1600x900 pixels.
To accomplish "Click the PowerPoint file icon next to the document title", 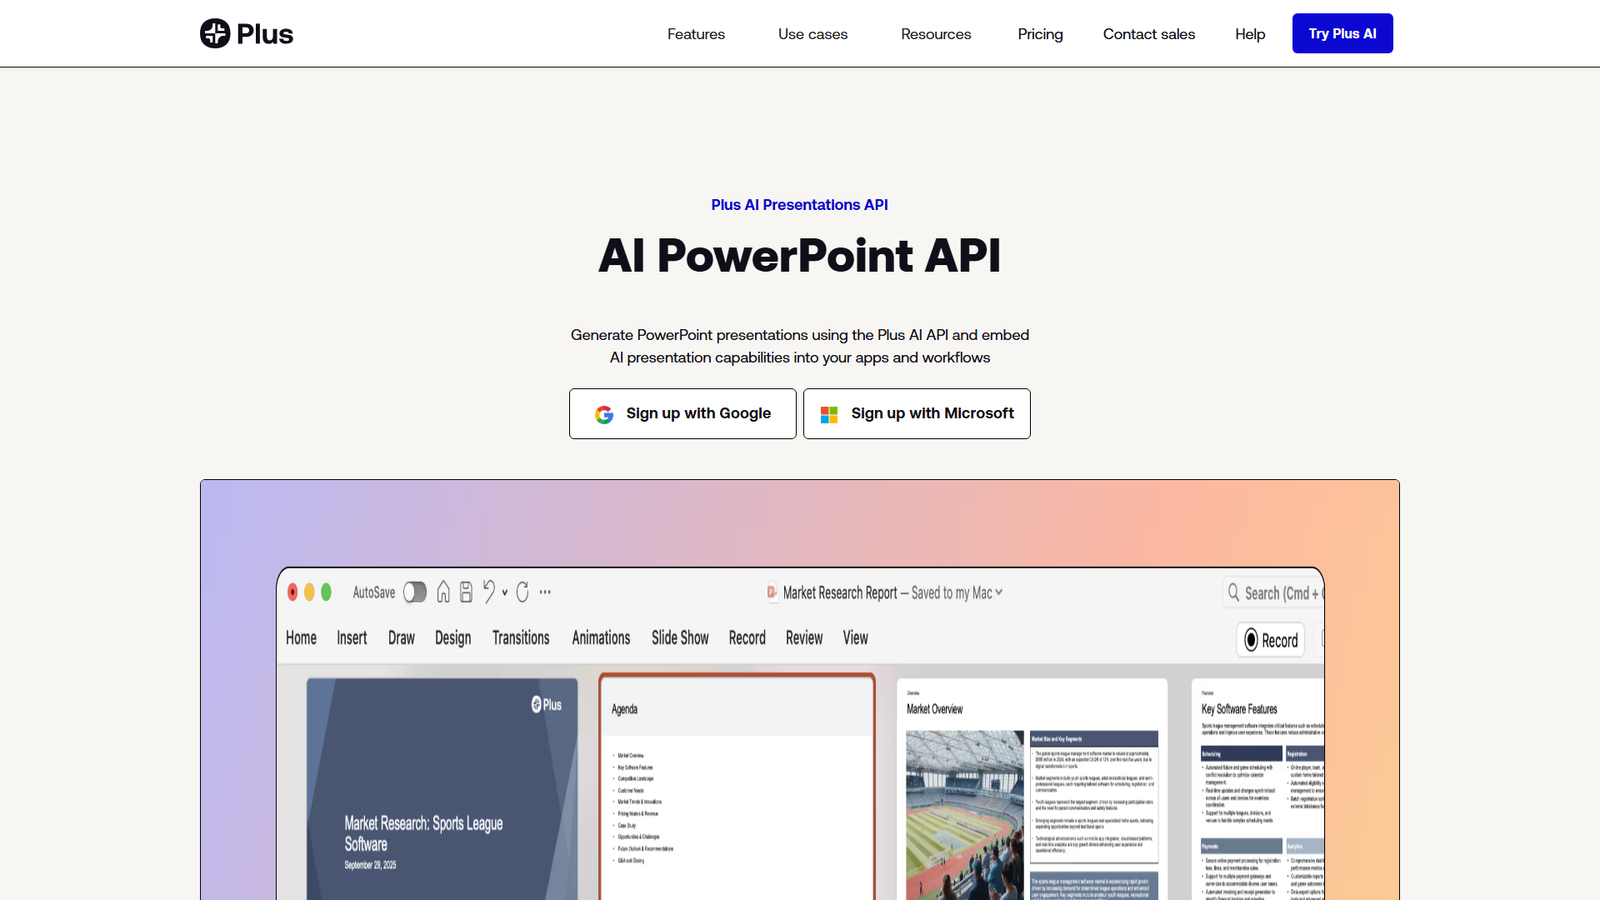I will pos(772,592).
